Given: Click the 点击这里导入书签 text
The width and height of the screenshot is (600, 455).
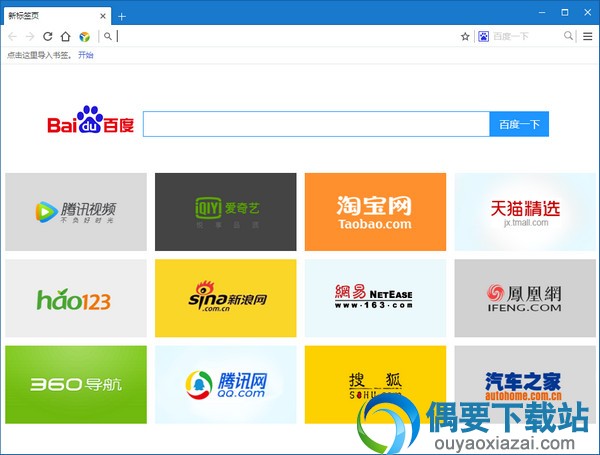Looking at the screenshot, I should click(x=38, y=55).
